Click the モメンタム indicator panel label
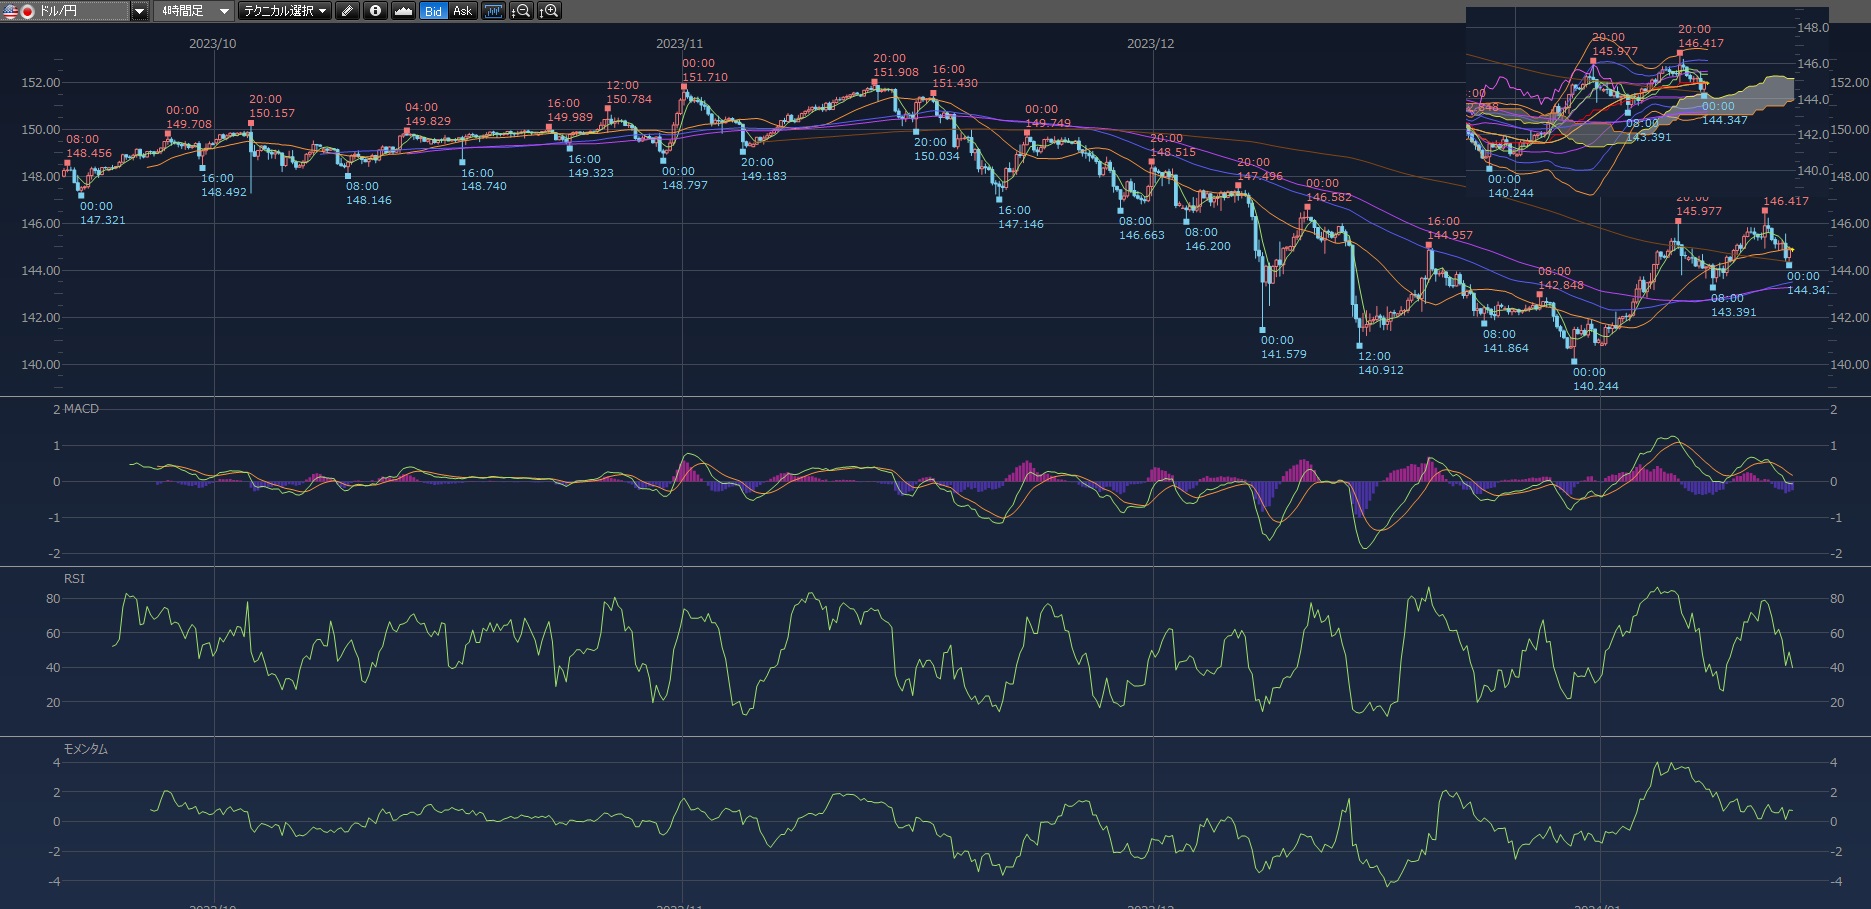Image resolution: width=1871 pixels, height=909 pixels. coord(85,749)
